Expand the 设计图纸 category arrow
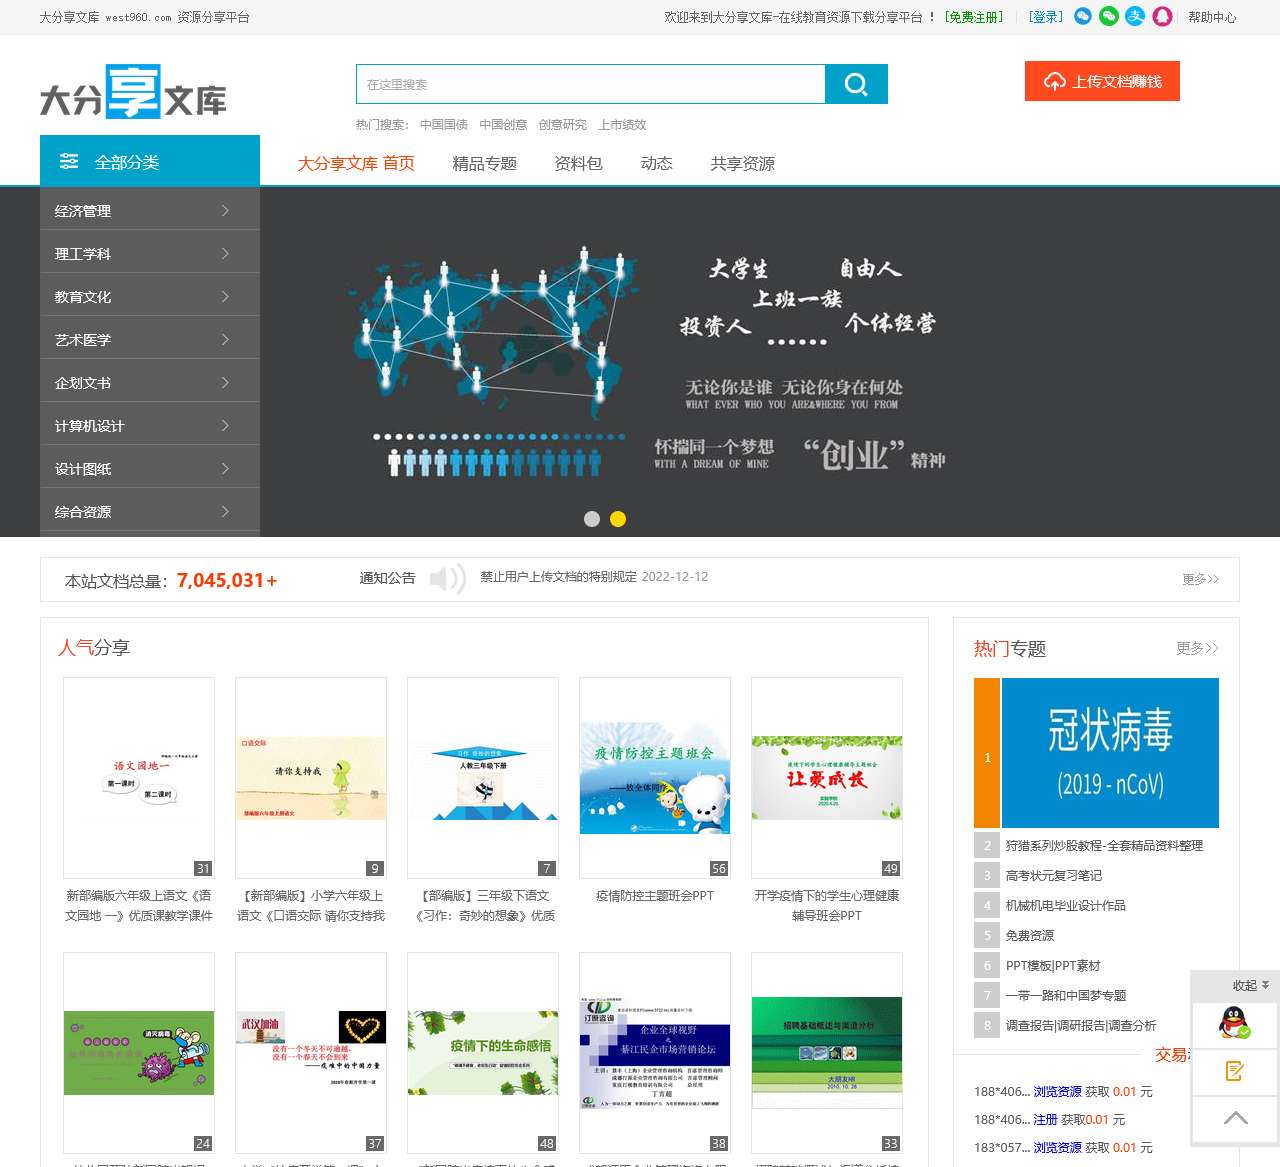Image resolution: width=1280 pixels, height=1167 pixels. (x=225, y=469)
